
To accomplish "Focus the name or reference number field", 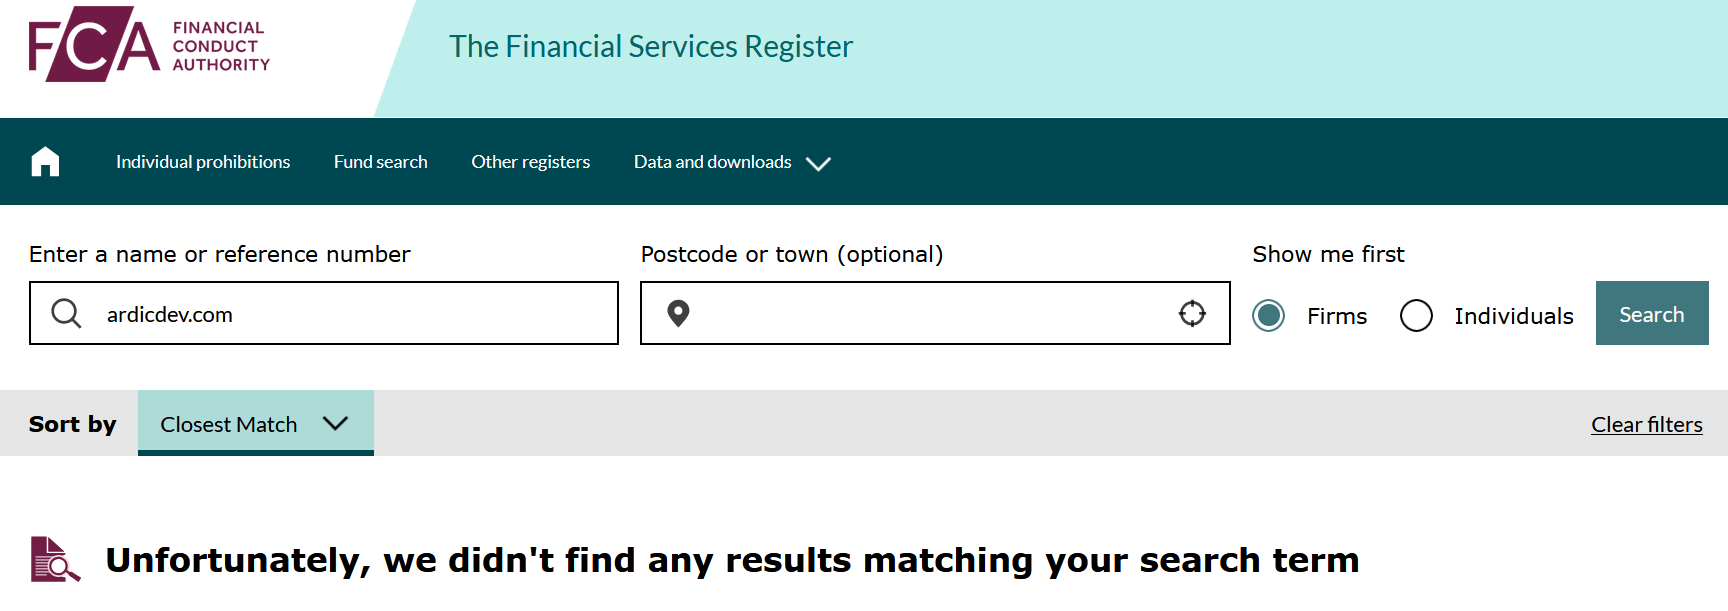I will (x=324, y=313).
